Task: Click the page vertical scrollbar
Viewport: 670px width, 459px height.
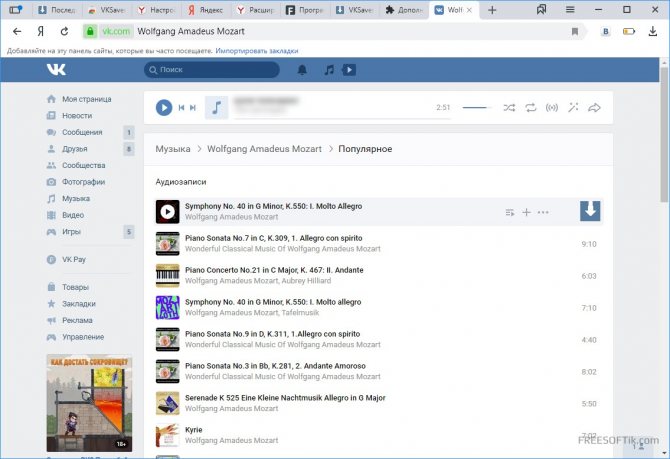Action: pyautogui.click(x=664, y=137)
